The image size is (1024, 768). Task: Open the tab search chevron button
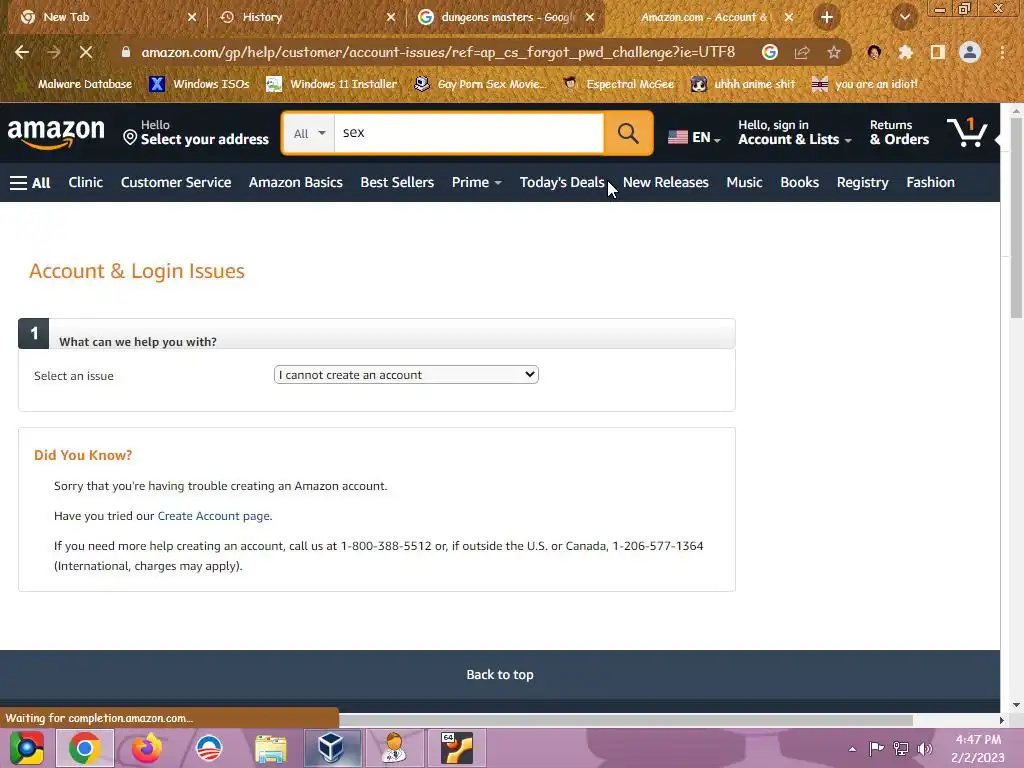pyautogui.click(x=905, y=17)
